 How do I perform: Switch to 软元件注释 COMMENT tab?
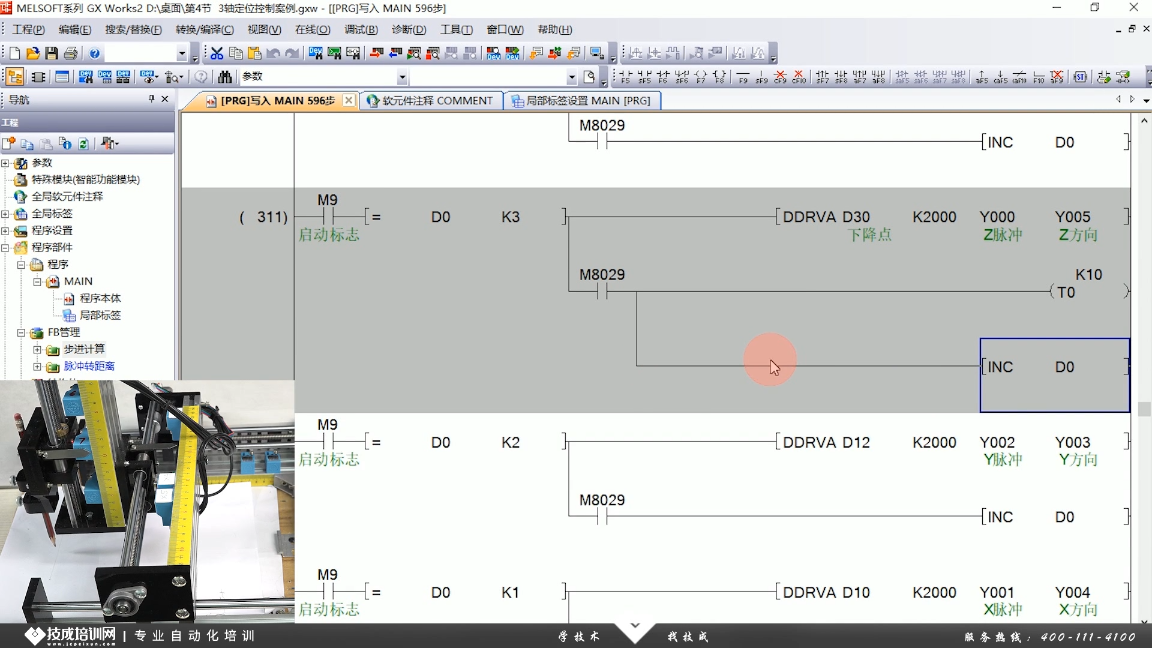coord(431,101)
